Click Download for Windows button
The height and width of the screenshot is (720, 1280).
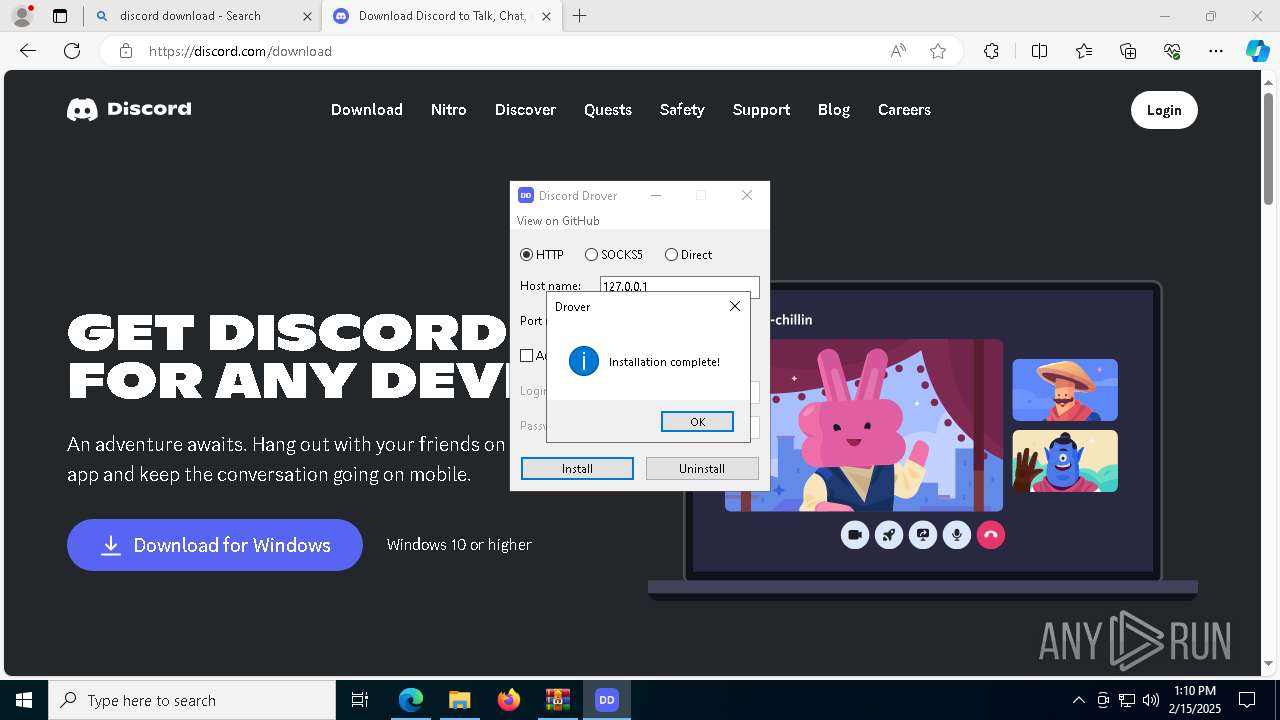pyautogui.click(x=215, y=545)
